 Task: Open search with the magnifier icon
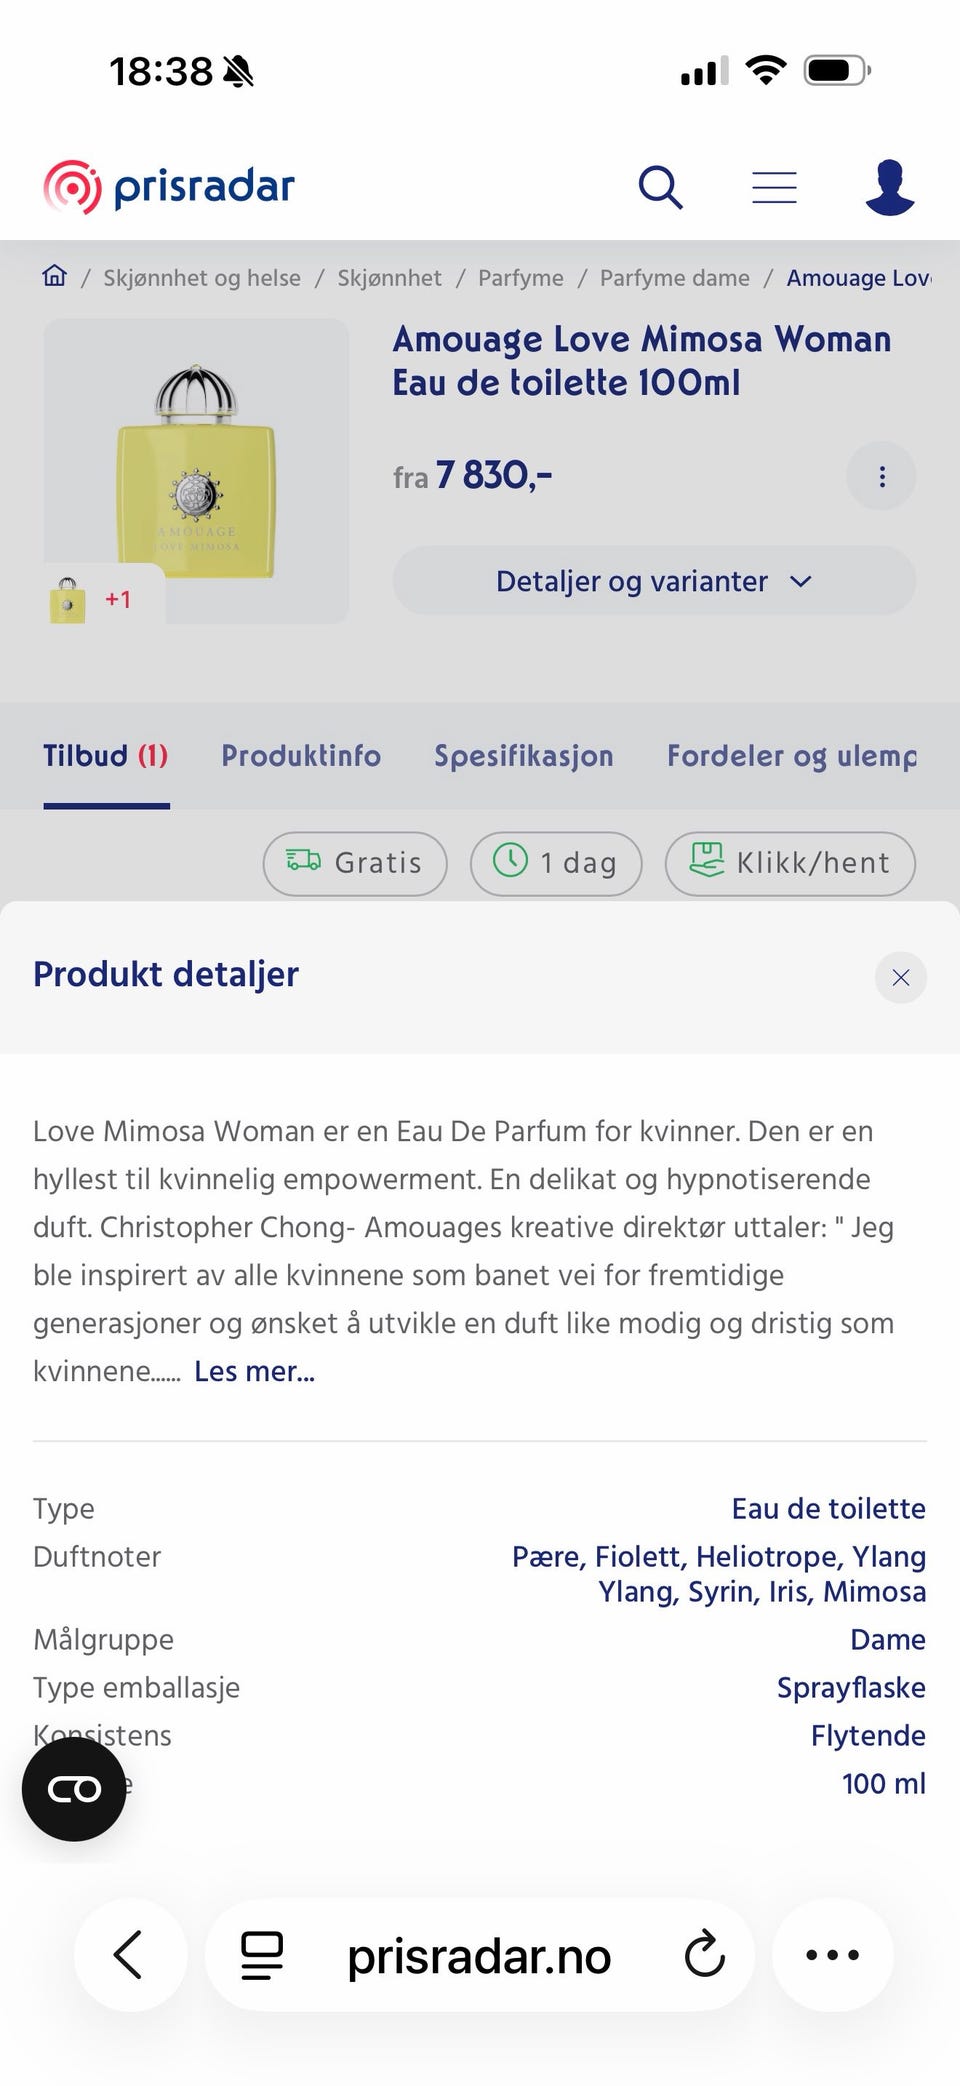click(x=660, y=187)
